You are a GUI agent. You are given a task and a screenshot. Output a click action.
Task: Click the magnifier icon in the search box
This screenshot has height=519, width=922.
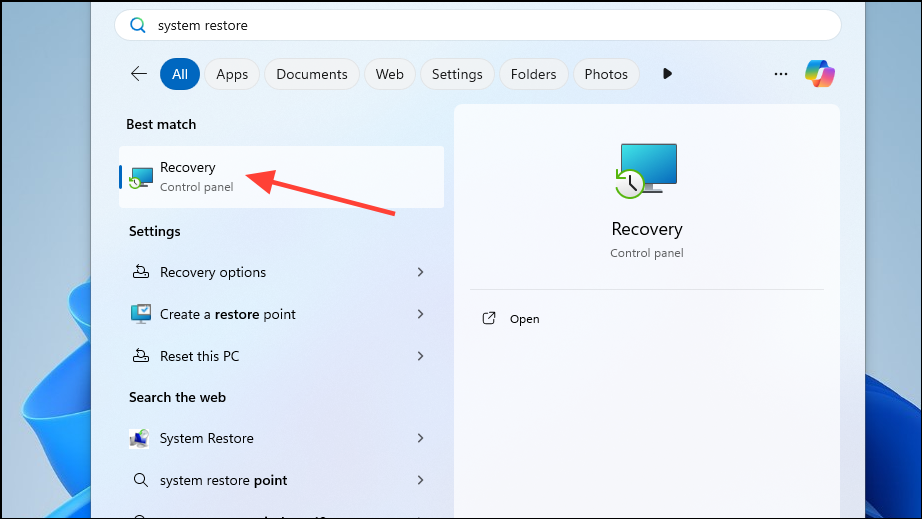[x=138, y=25]
